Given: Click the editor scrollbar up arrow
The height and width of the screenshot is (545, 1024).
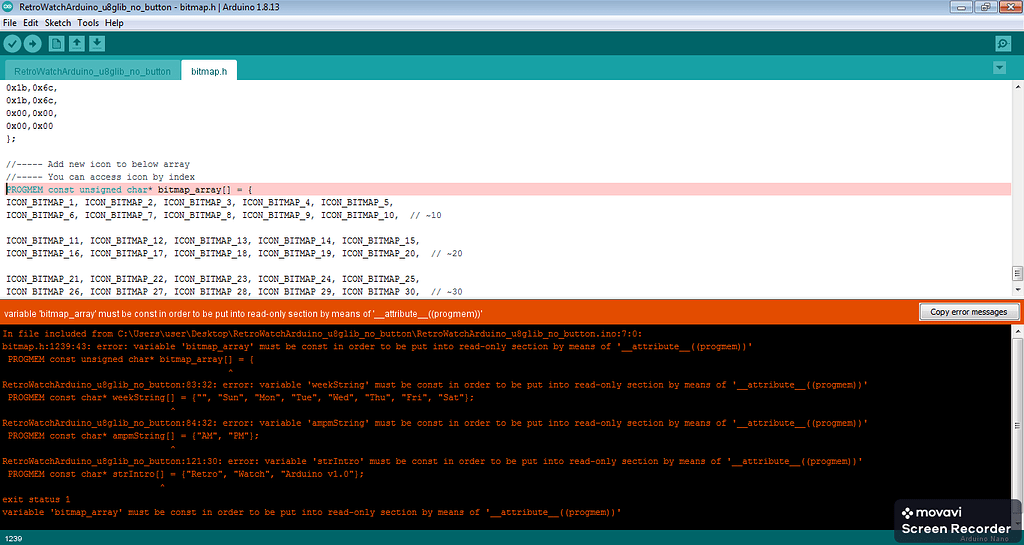Looking at the screenshot, I should [1017, 87].
